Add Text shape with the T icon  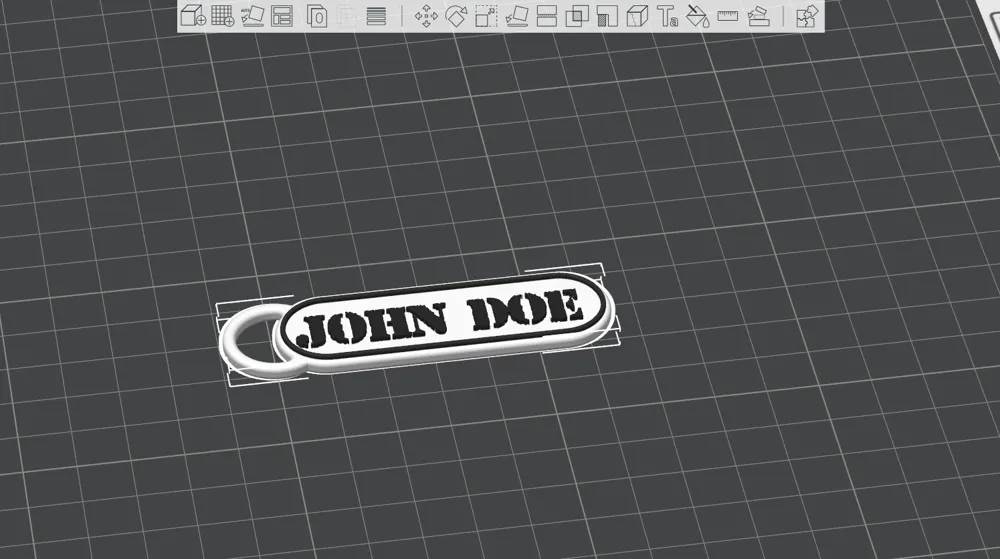(x=667, y=15)
